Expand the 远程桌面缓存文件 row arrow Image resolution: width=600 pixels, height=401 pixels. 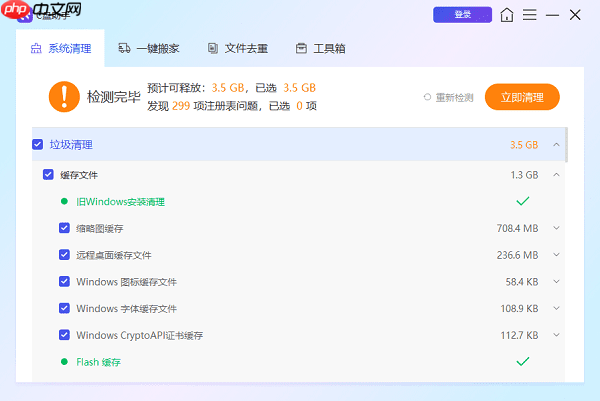[x=556, y=255]
